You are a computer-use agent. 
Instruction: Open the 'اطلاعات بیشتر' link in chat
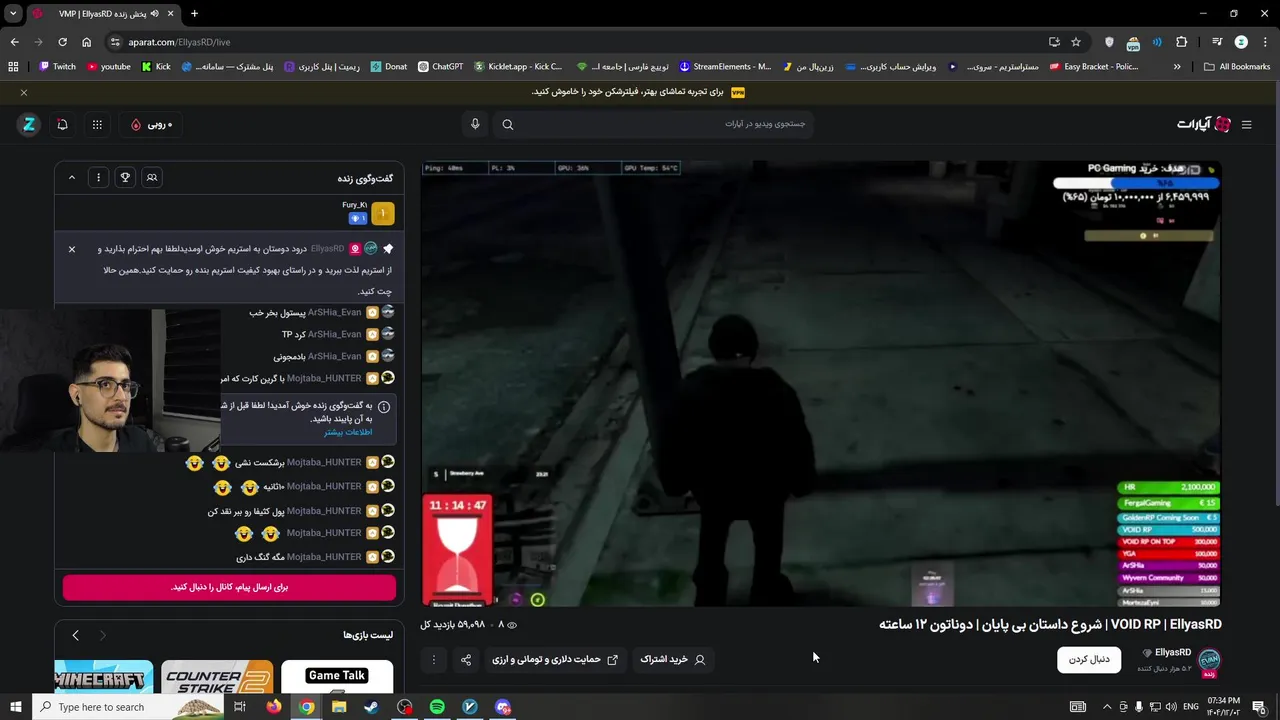pos(348,432)
